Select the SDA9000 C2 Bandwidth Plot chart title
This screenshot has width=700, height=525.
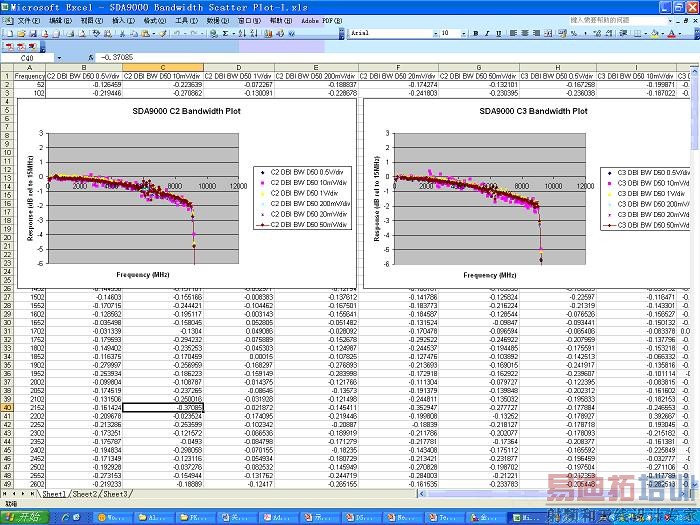click(186, 111)
